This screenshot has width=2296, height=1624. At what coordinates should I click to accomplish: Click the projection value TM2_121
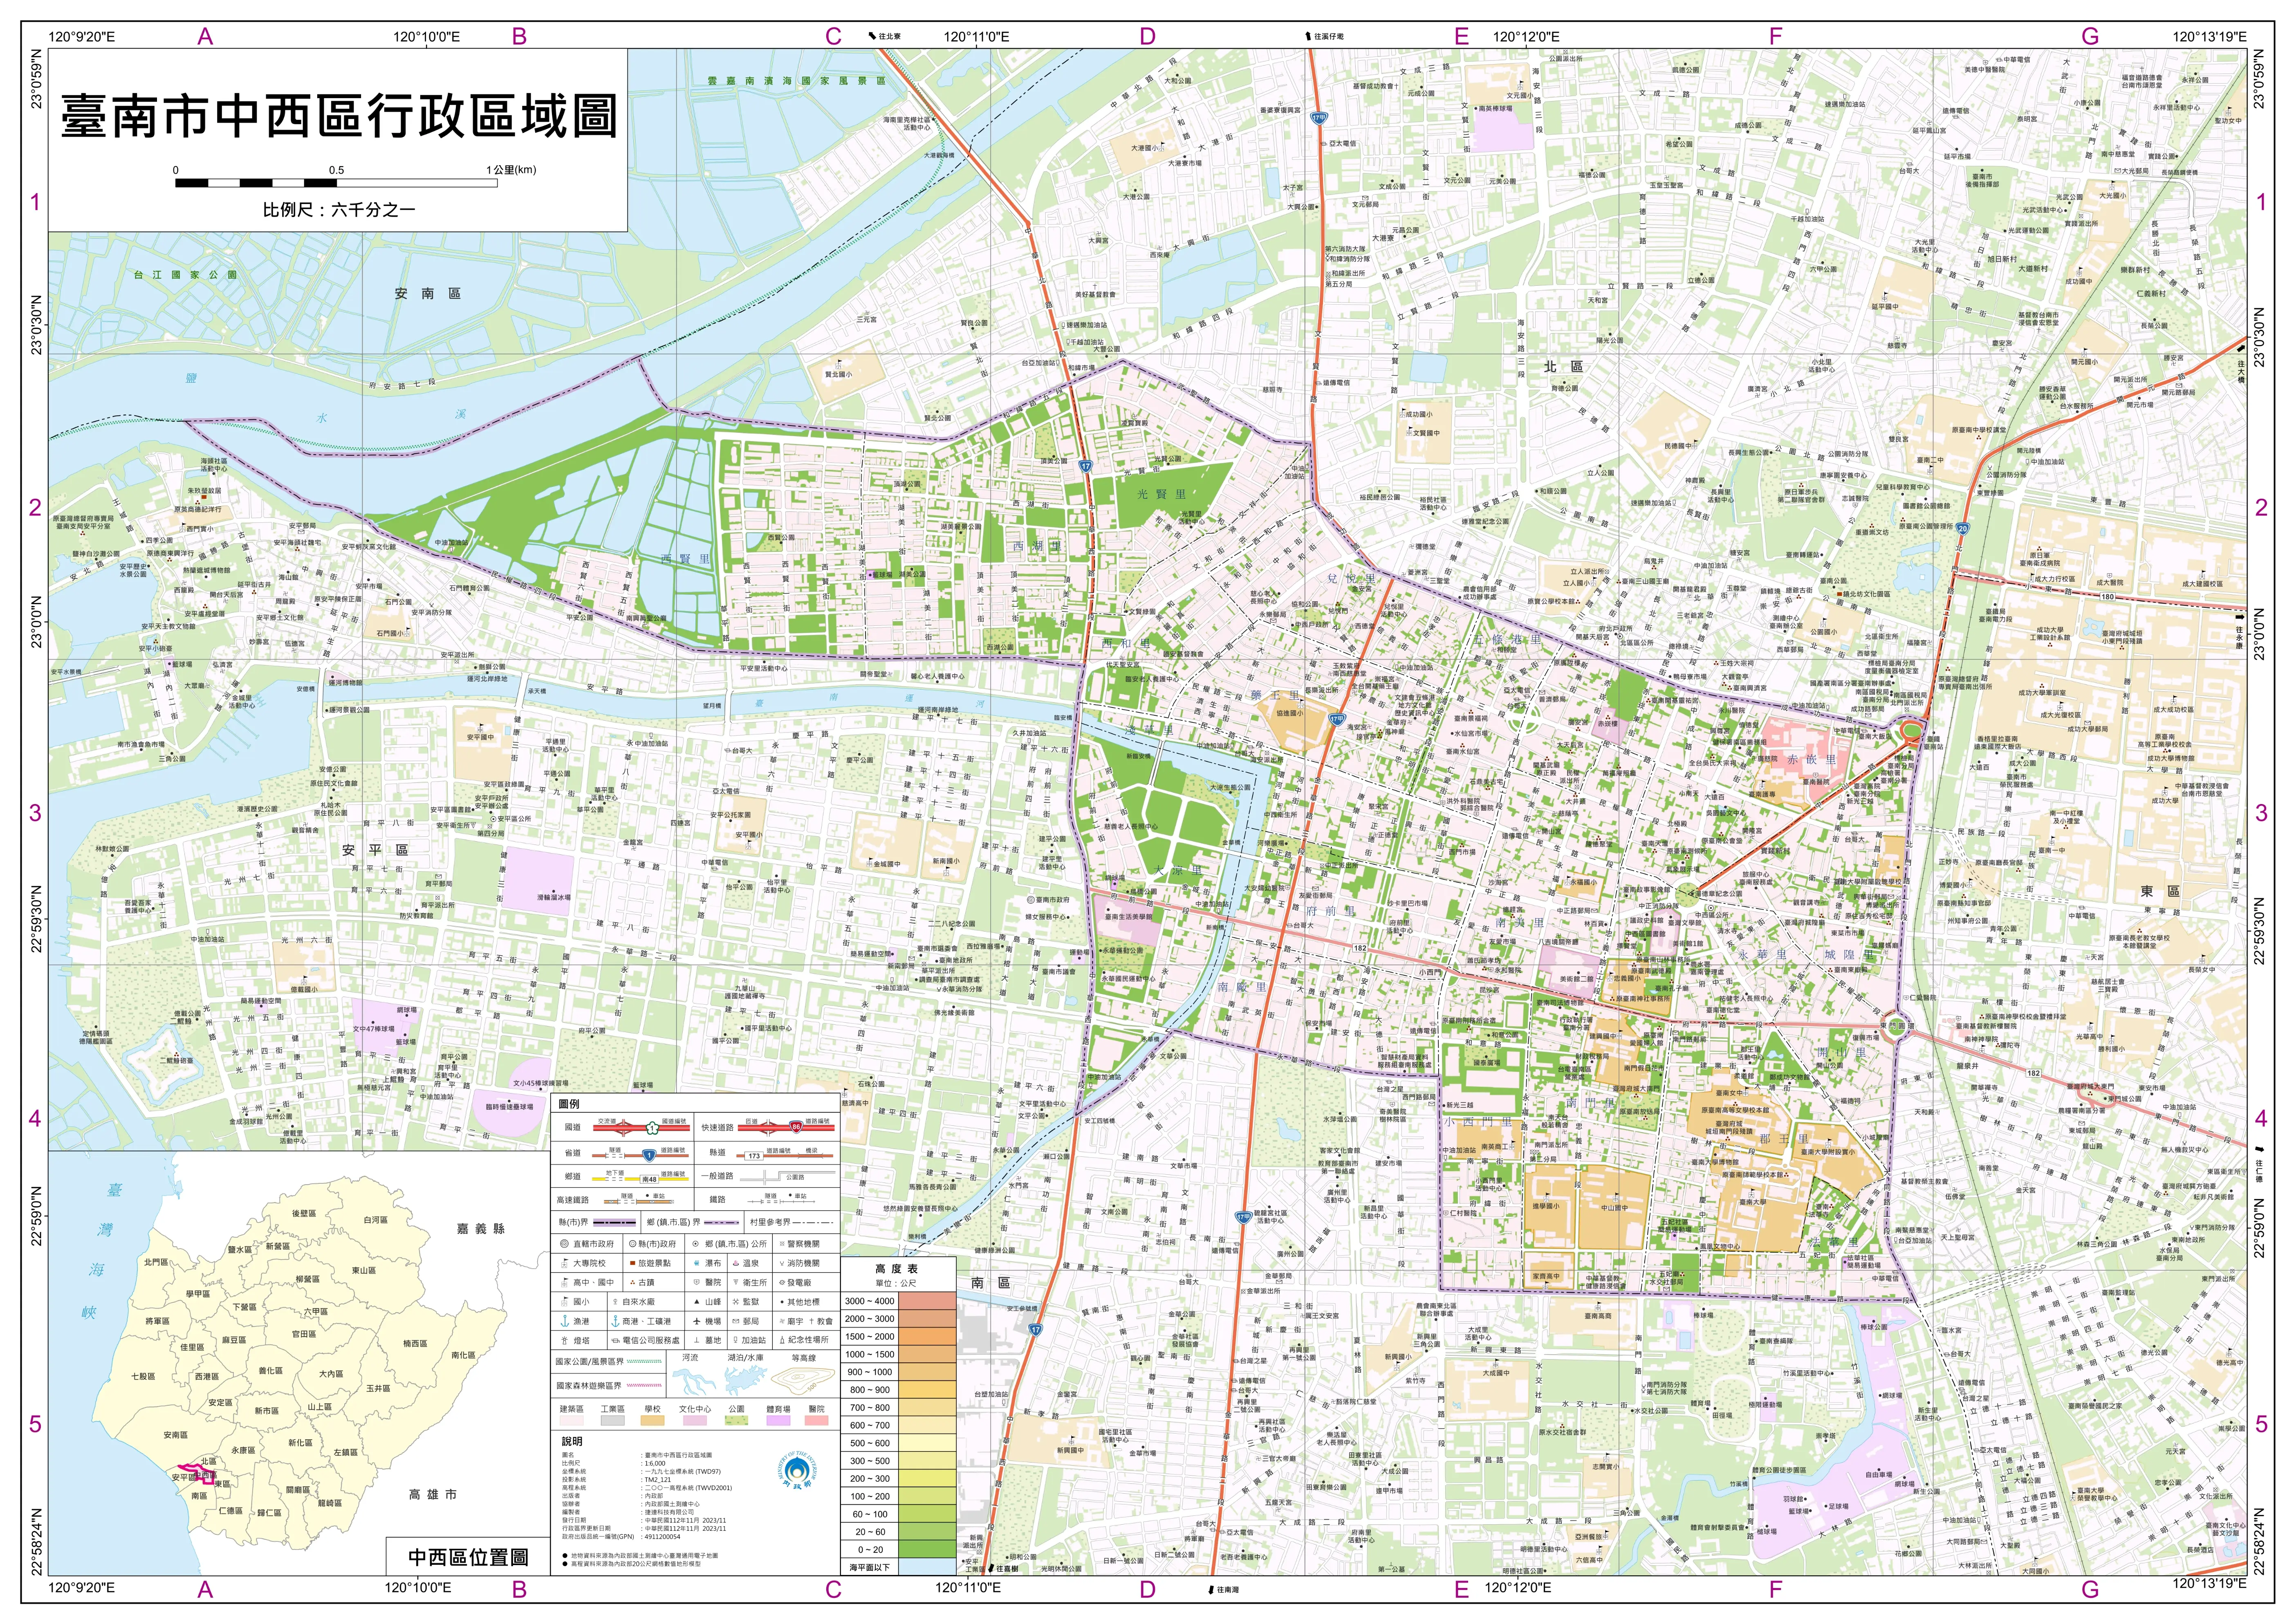click(x=658, y=1480)
